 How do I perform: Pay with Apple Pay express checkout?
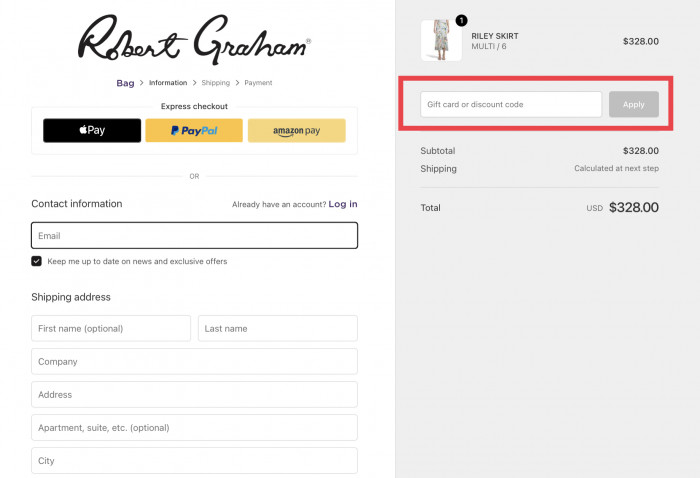coord(92,130)
